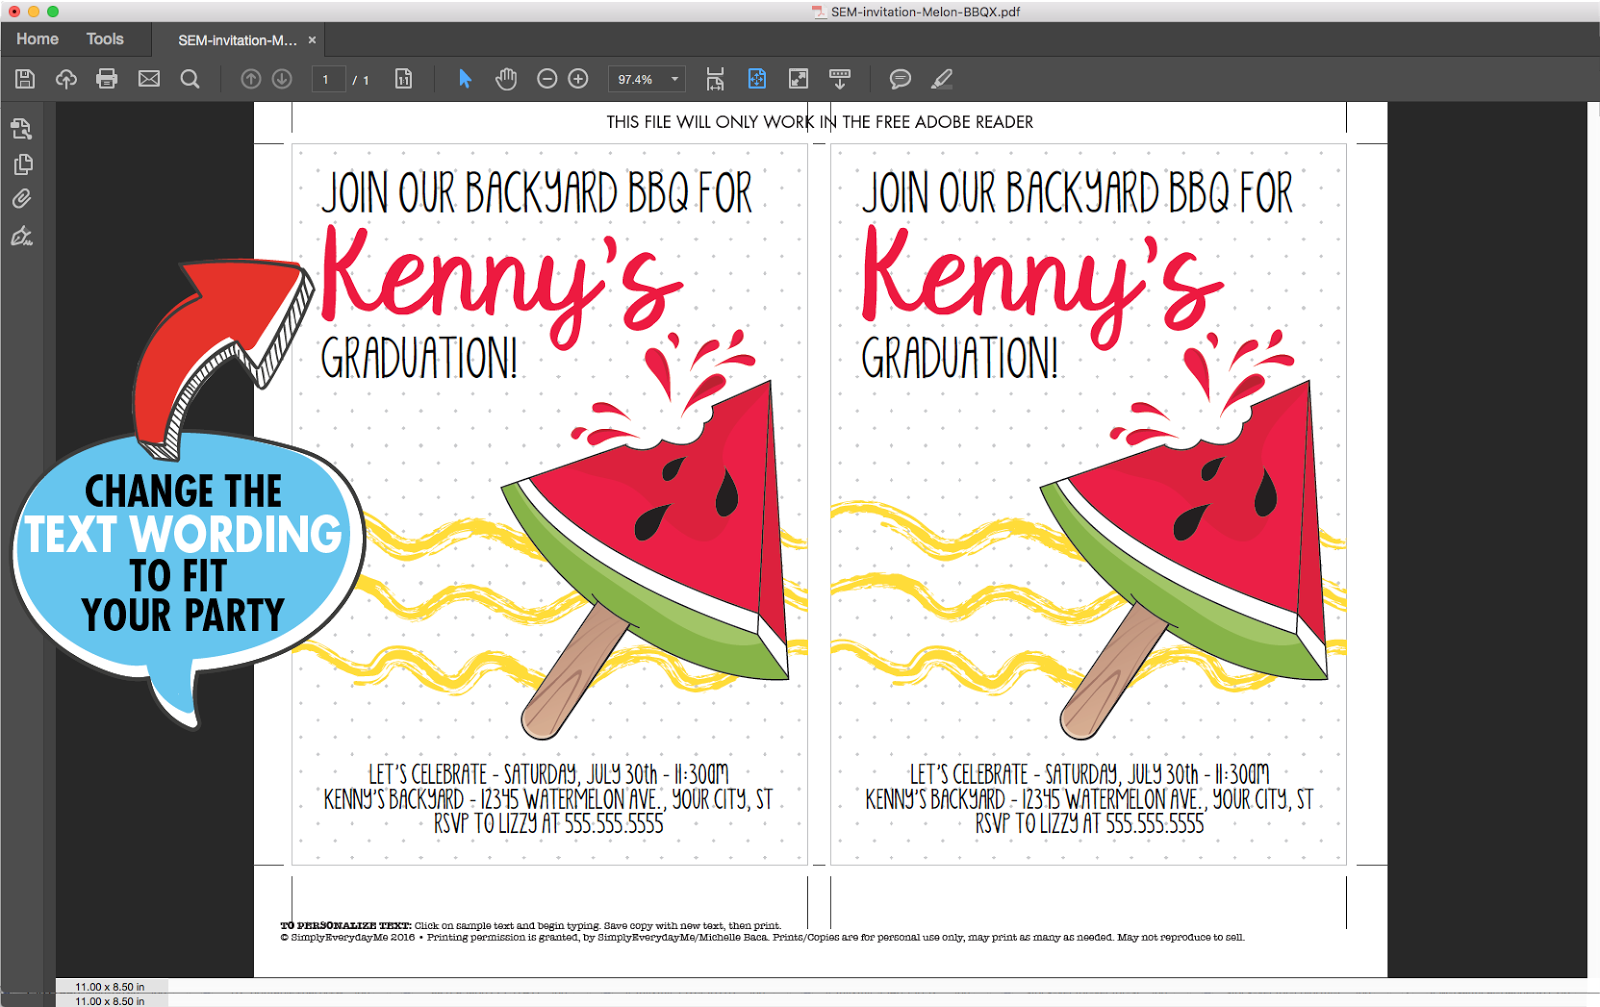Go to the next page with the down arrow
This screenshot has height=1007, width=1600.
coord(283,78)
